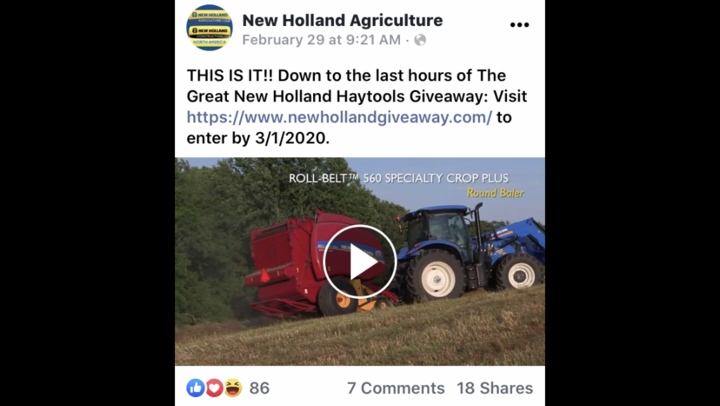Viewport: 720px width, 406px height.
Task: Click the 'enter by 3/1/2020' text line
Action: pos(258,138)
